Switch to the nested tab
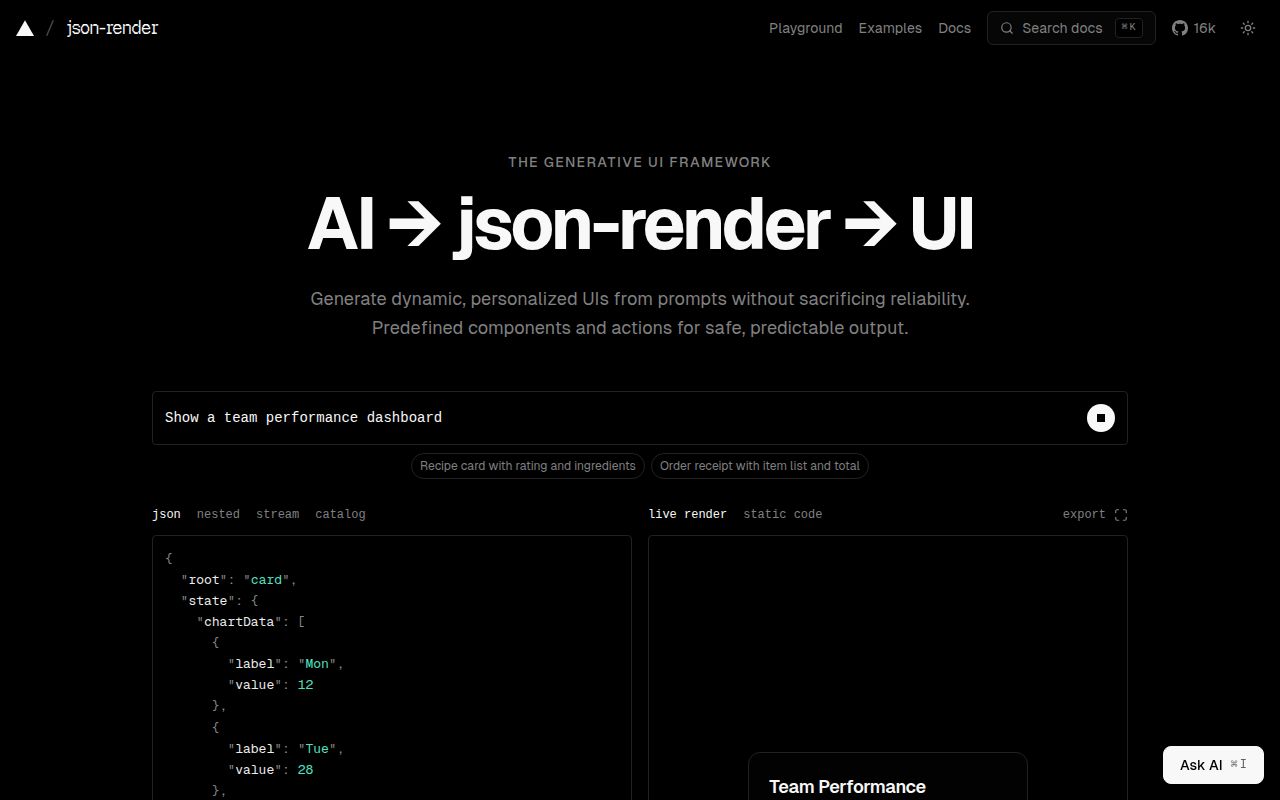This screenshot has width=1280, height=800. coord(218,514)
